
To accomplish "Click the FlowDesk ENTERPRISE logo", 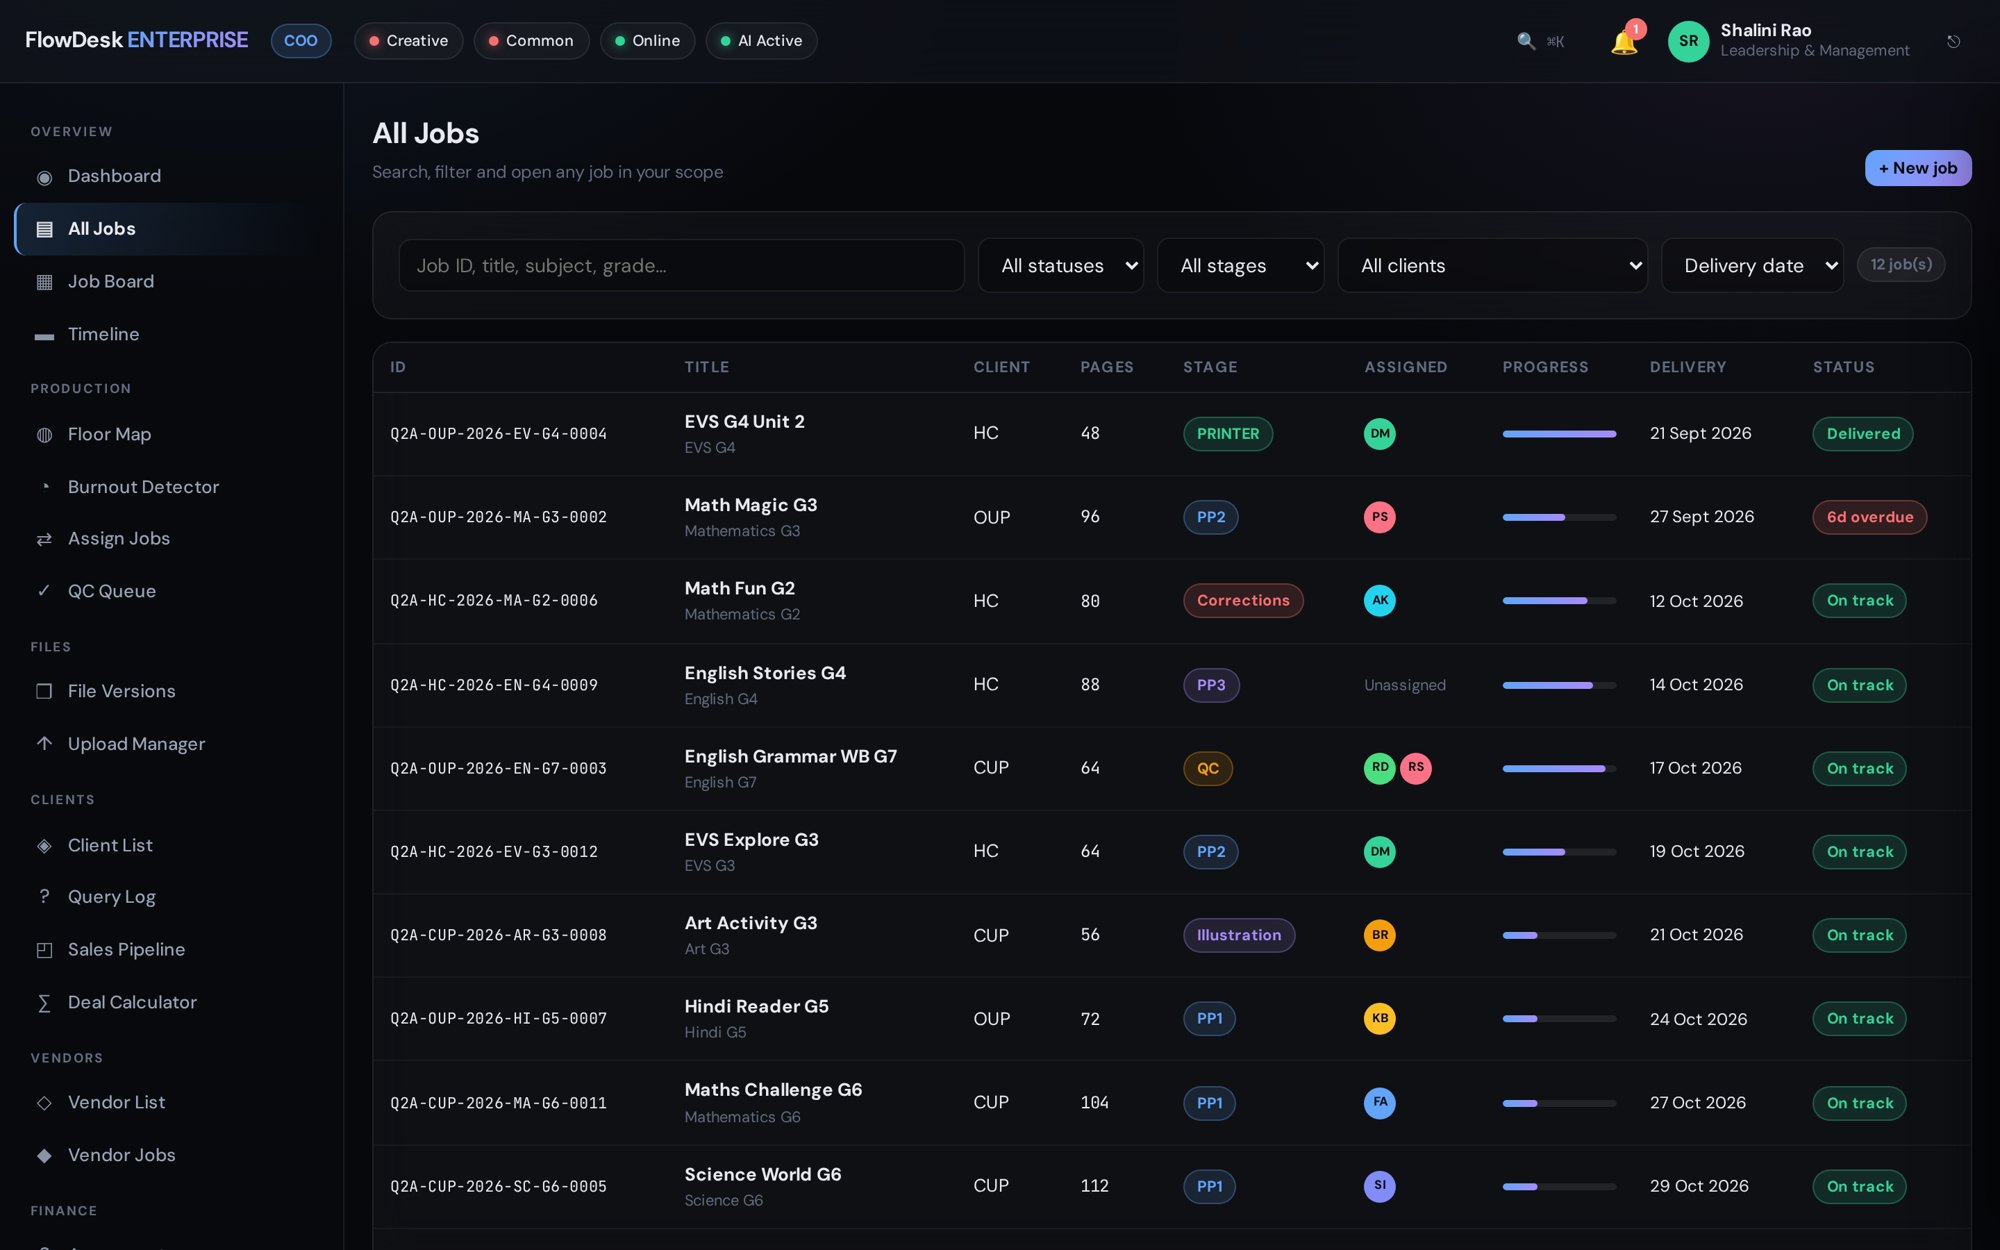I will 137,40.
